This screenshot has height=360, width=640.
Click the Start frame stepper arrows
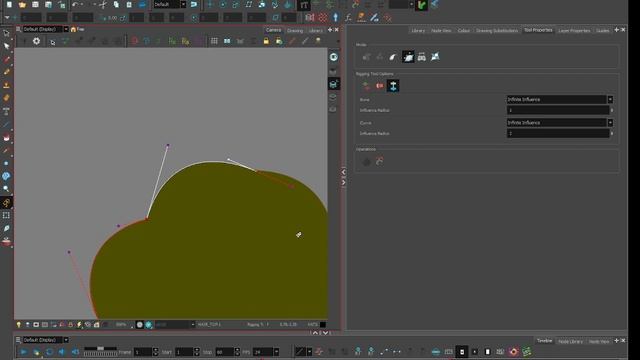[197, 352]
